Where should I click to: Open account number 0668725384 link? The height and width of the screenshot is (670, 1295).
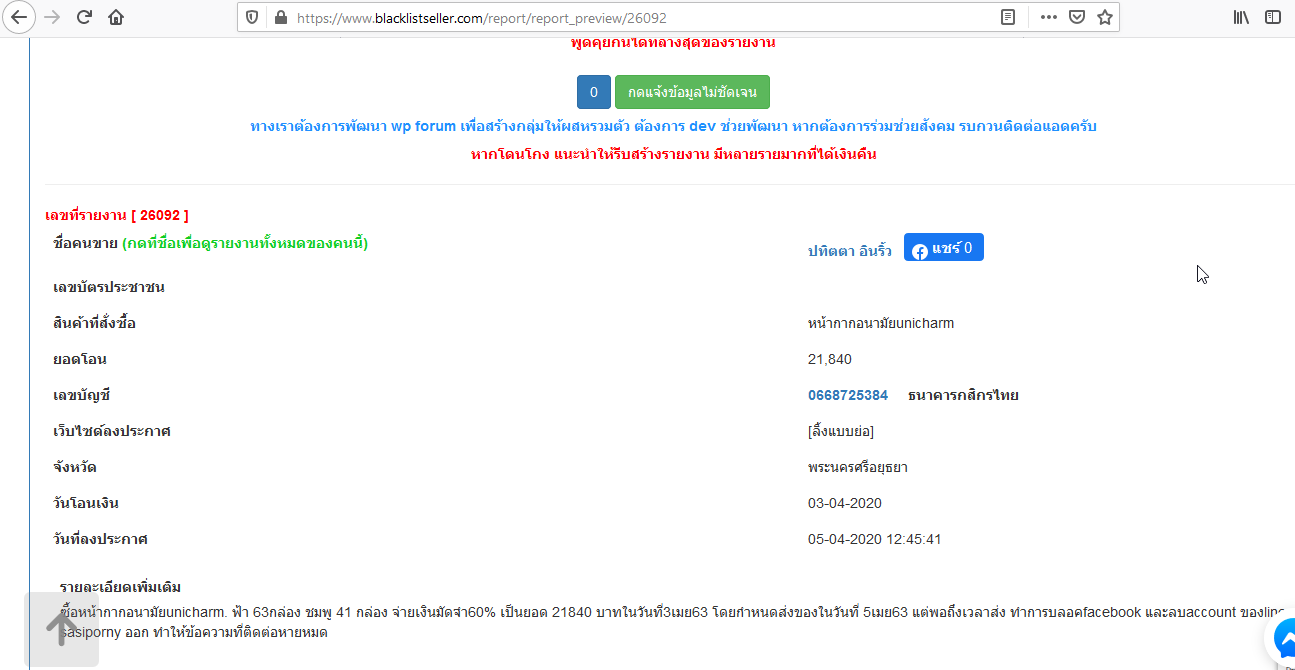click(x=848, y=395)
